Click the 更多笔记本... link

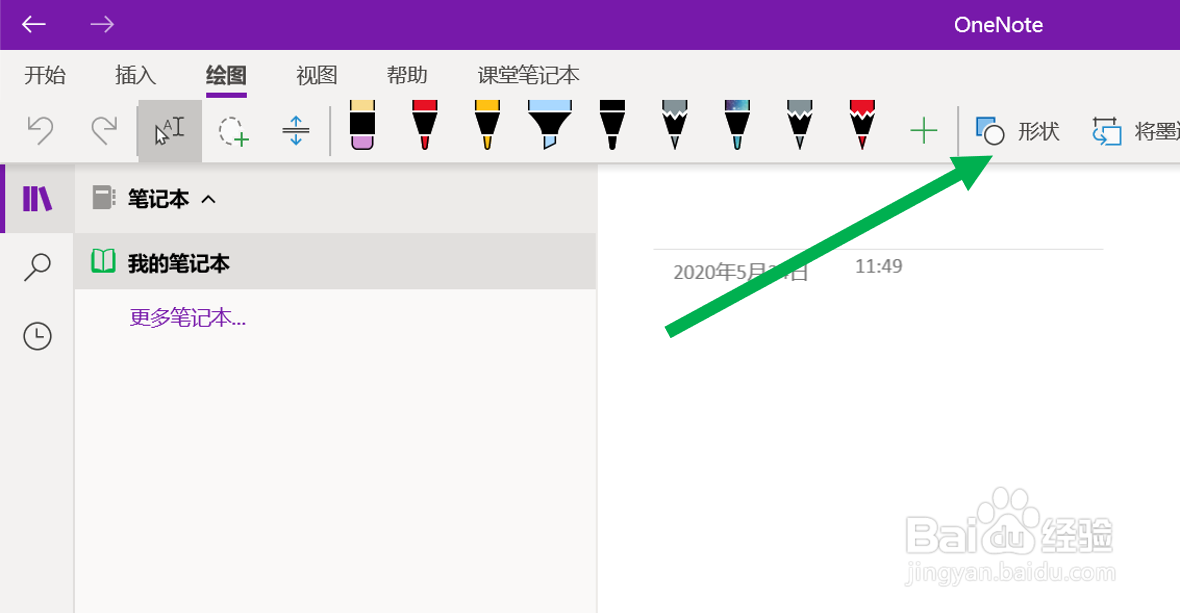[x=187, y=317]
